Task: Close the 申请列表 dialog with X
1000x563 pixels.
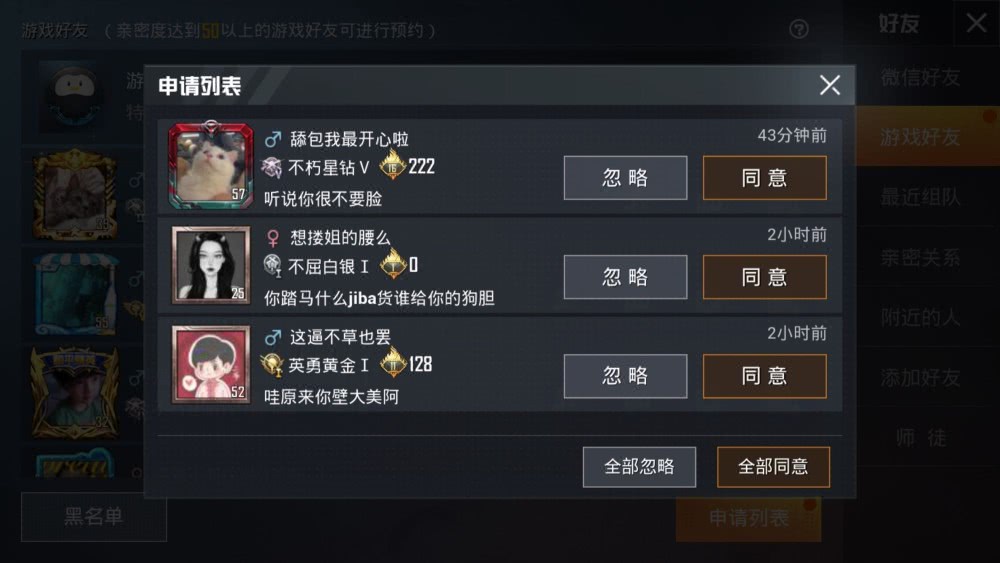Action: (830, 85)
